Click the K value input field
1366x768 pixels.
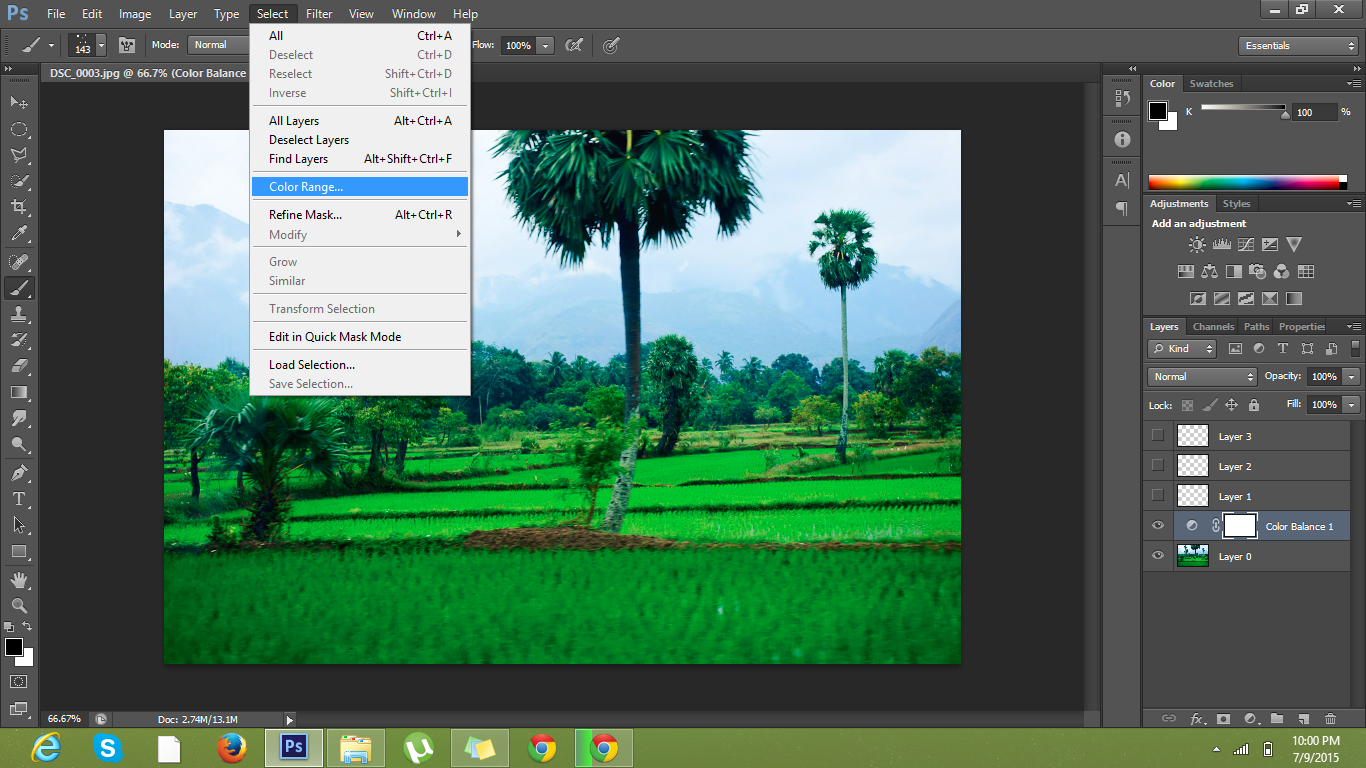coord(1314,113)
